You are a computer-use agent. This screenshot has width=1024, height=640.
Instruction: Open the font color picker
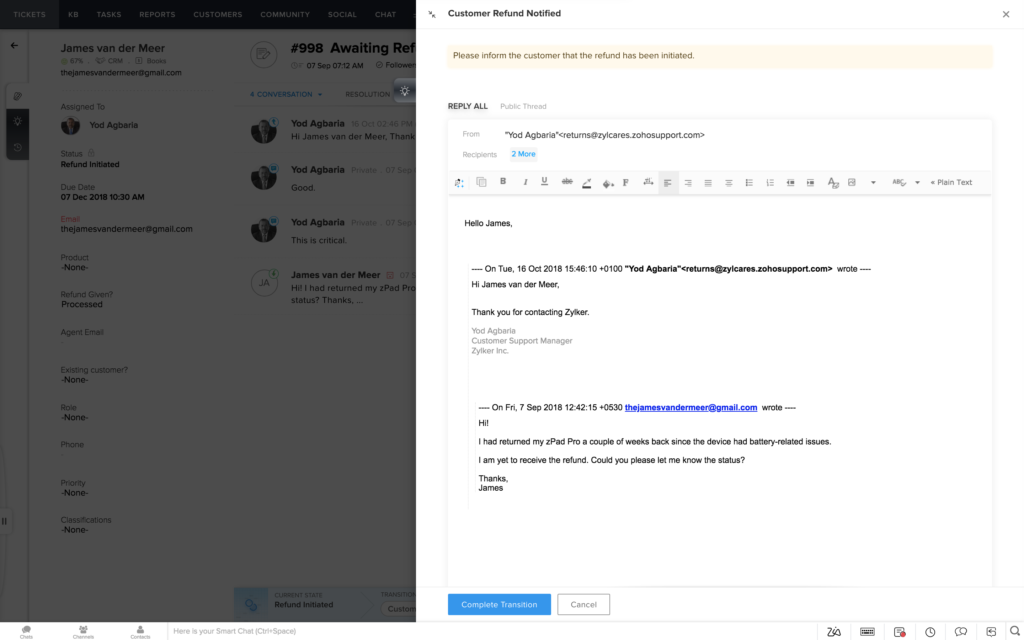[x=586, y=183]
